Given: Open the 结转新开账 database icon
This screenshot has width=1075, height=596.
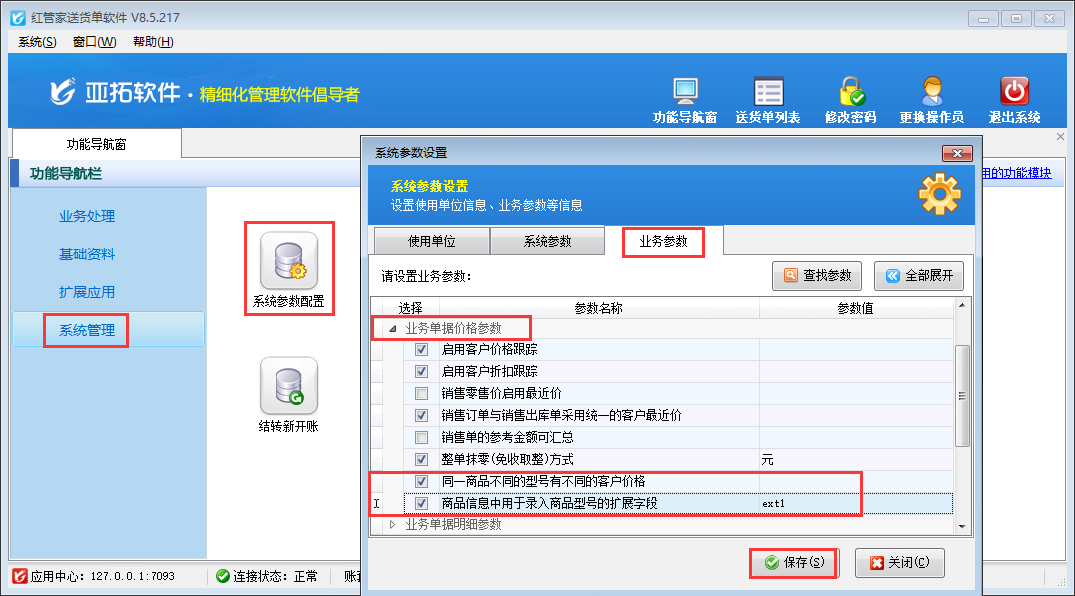Looking at the screenshot, I should pyautogui.click(x=289, y=387).
